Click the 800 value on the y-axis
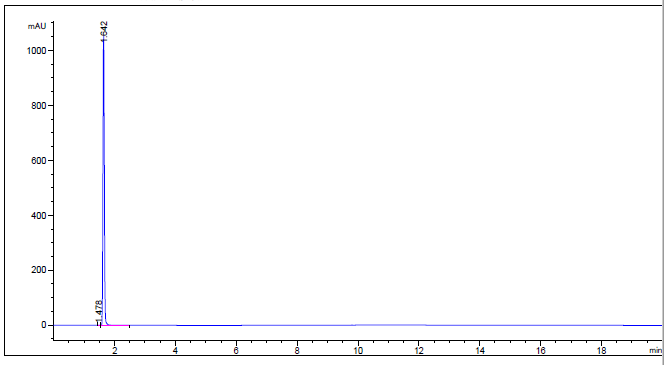Viewport: 664px width, 365px height. (40, 105)
